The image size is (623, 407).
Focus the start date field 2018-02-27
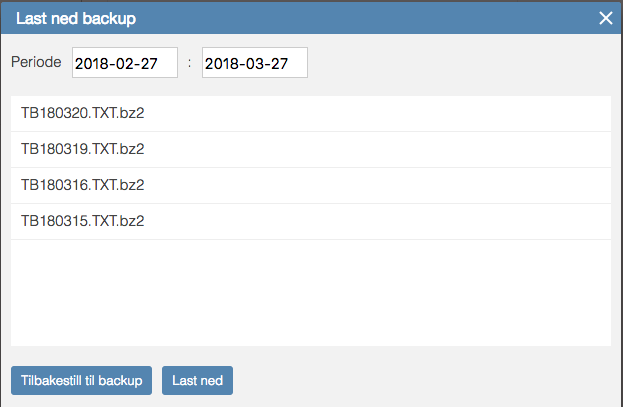click(125, 62)
